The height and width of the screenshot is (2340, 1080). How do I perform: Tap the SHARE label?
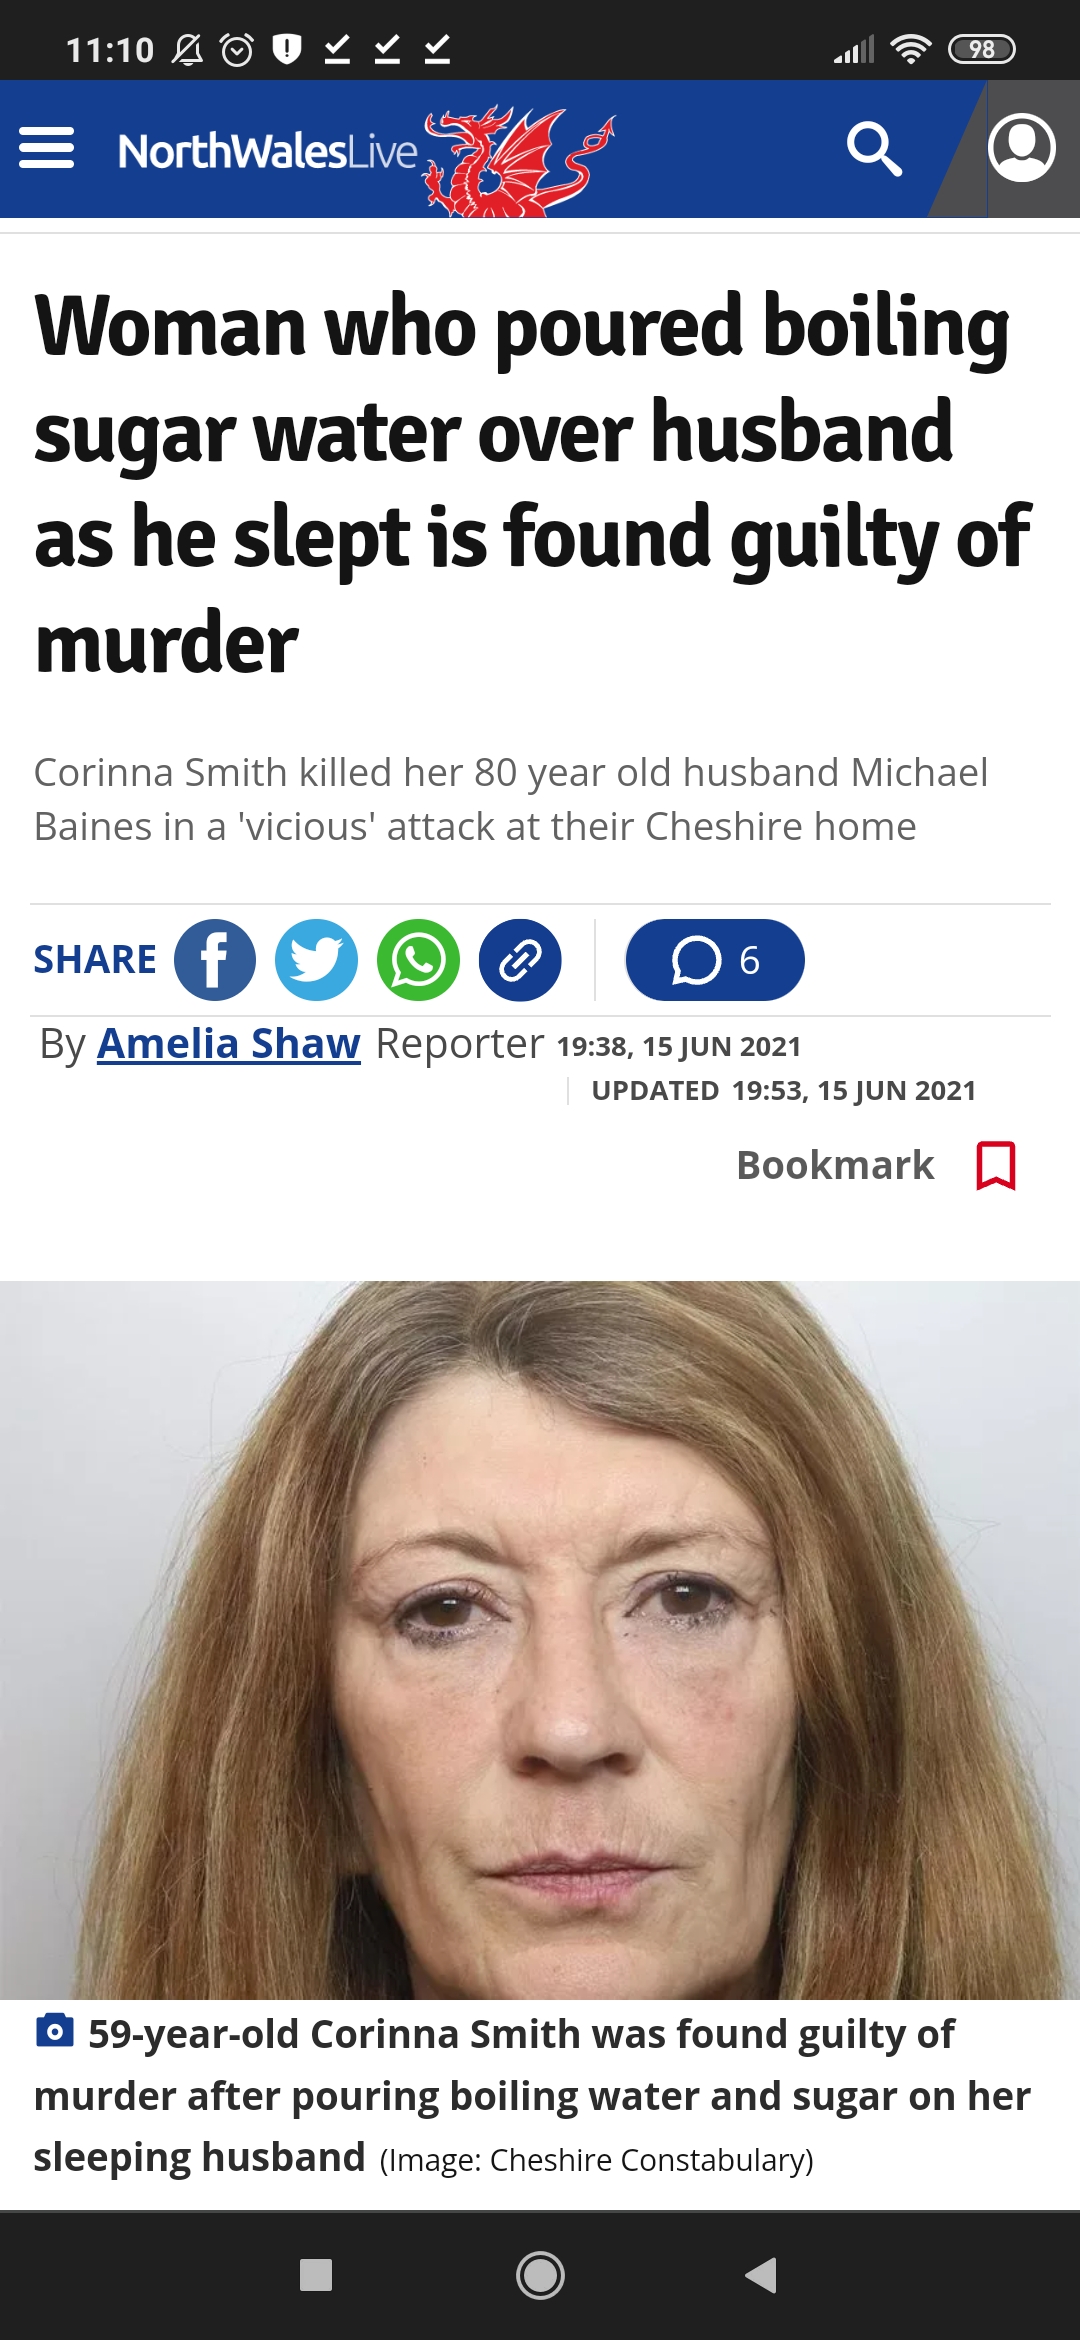tap(95, 960)
